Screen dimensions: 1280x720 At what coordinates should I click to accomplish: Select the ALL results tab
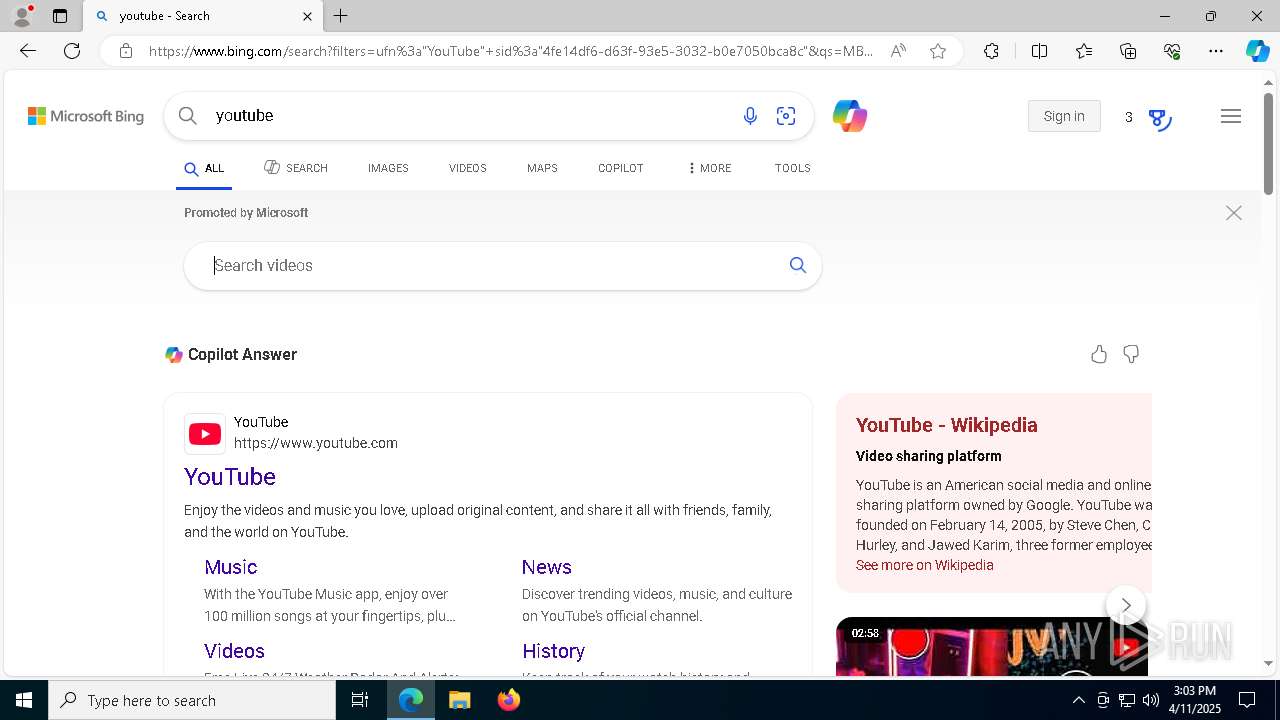pos(204,169)
